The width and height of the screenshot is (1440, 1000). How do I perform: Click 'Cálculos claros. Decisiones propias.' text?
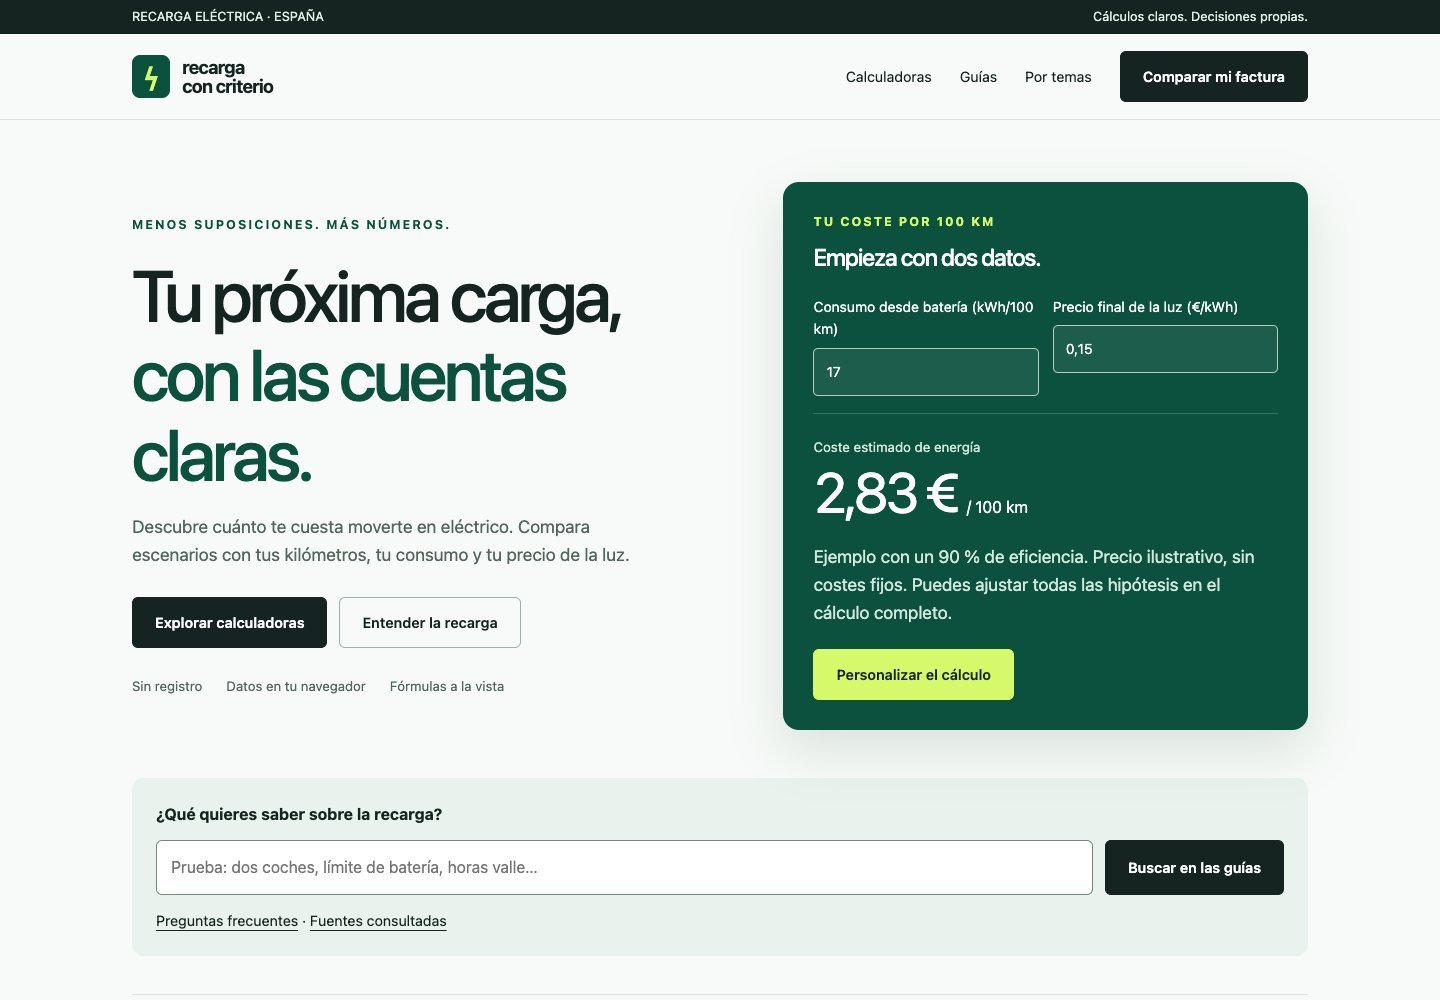point(1200,17)
